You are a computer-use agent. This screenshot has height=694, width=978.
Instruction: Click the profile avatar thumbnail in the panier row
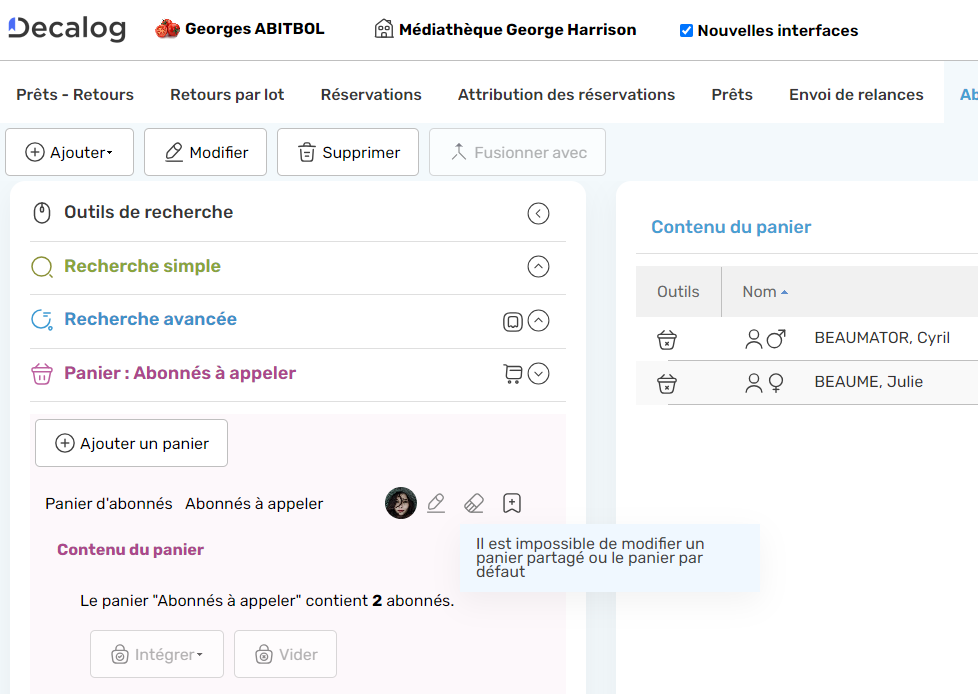click(400, 503)
